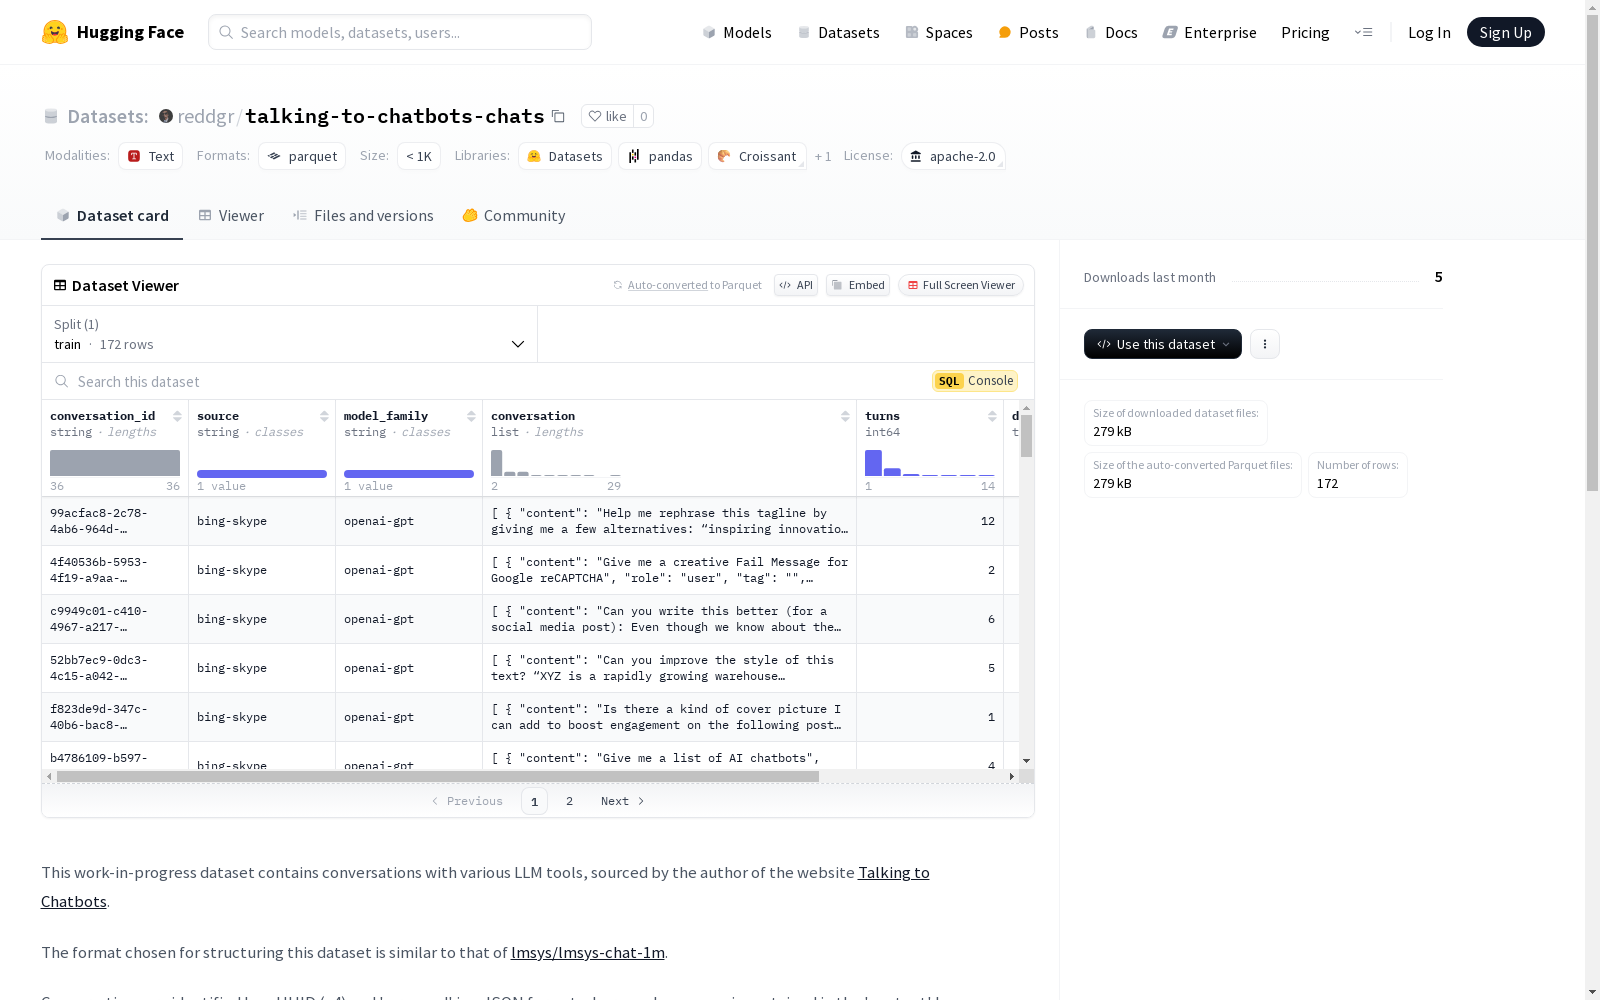Select the Datasets library tag
Image resolution: width=1600 pixels, height=1000 pixels.
click(565, 156)
